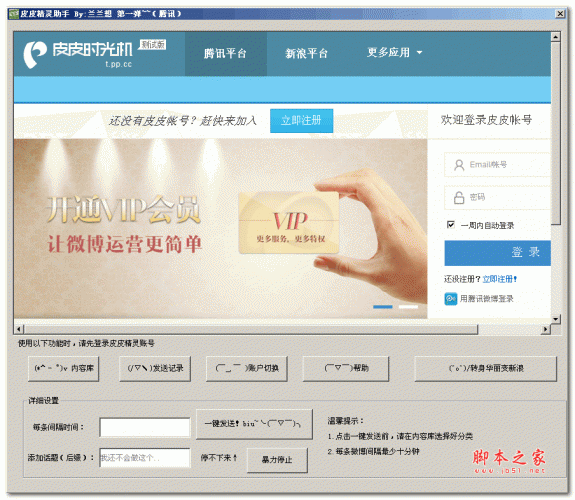Click the 暴力停止 button
575x500 pixels.
pyautogui.click(x=277, y=460)
